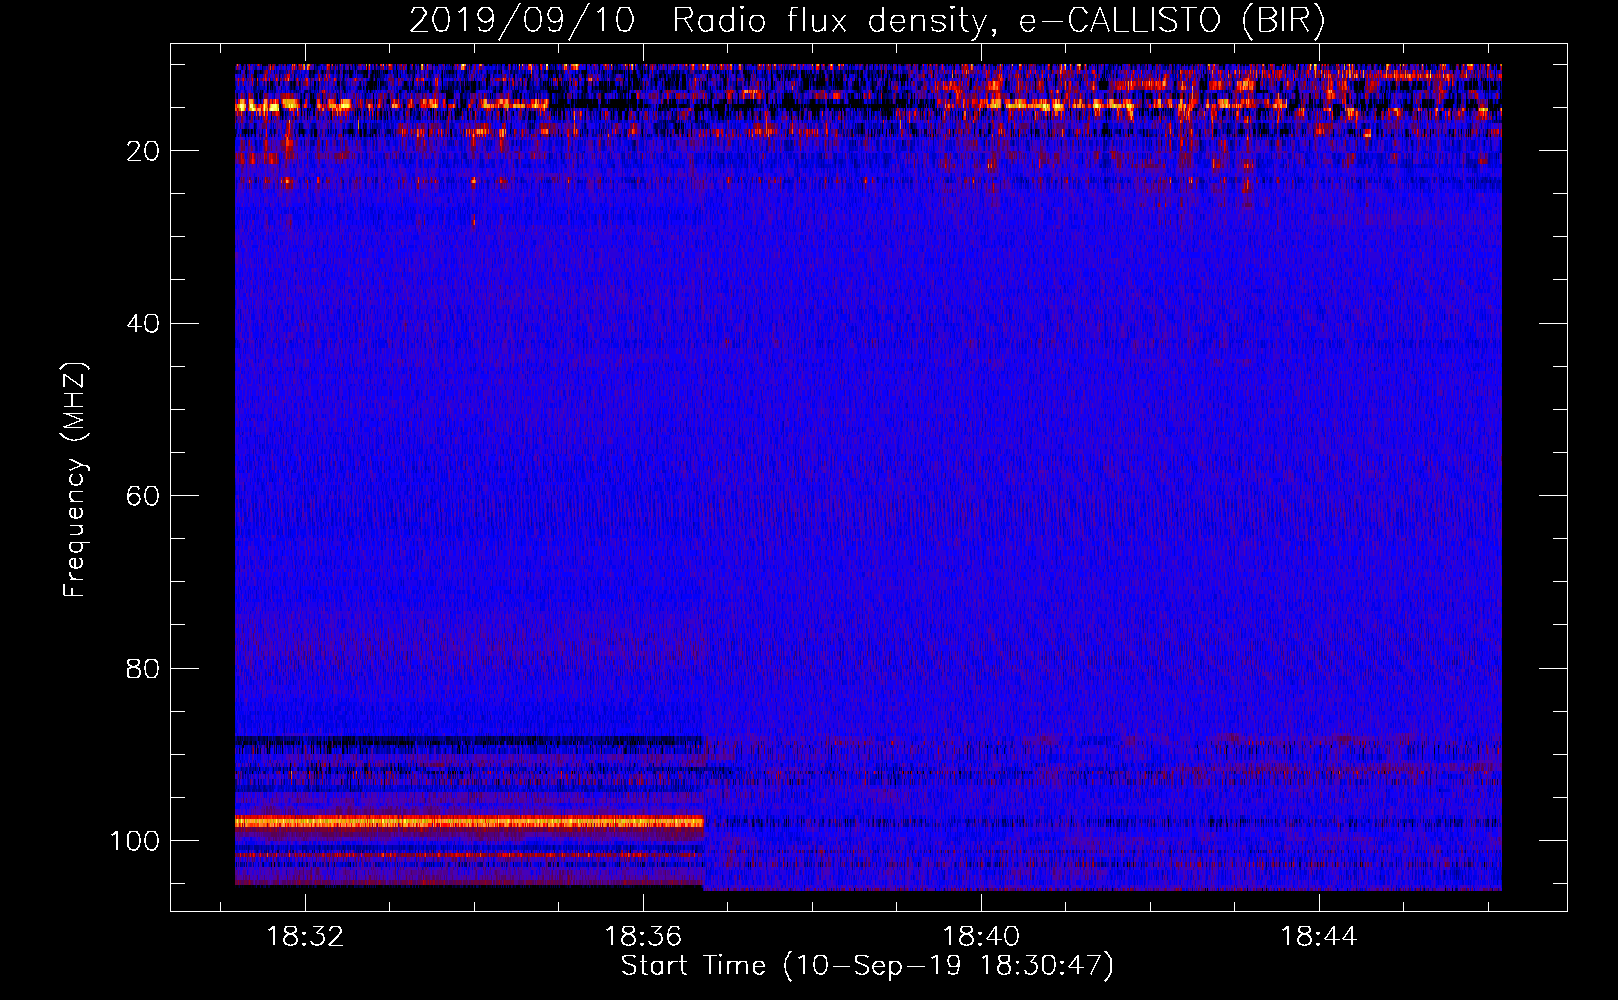Click the '18:44' time tick label
1618x1000 pixels.
(1319, 936)
